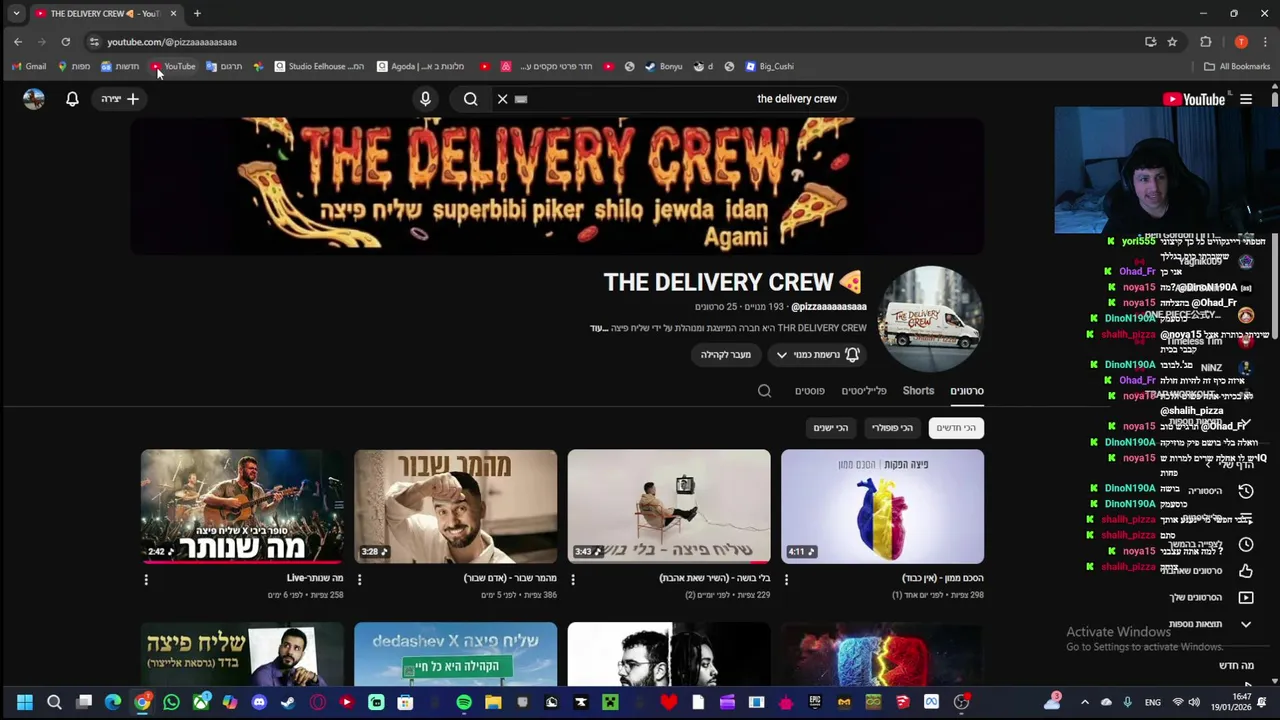This screenshot has height=720, width=1280.
Task: Switch to the Playlists (פלייליסטים) tab
Action: (x=864, y=391)
